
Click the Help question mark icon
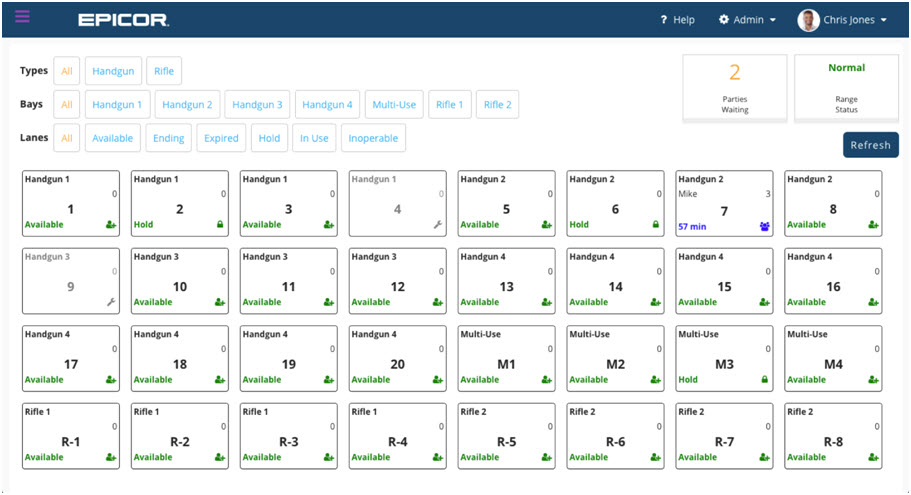(664, 20)
